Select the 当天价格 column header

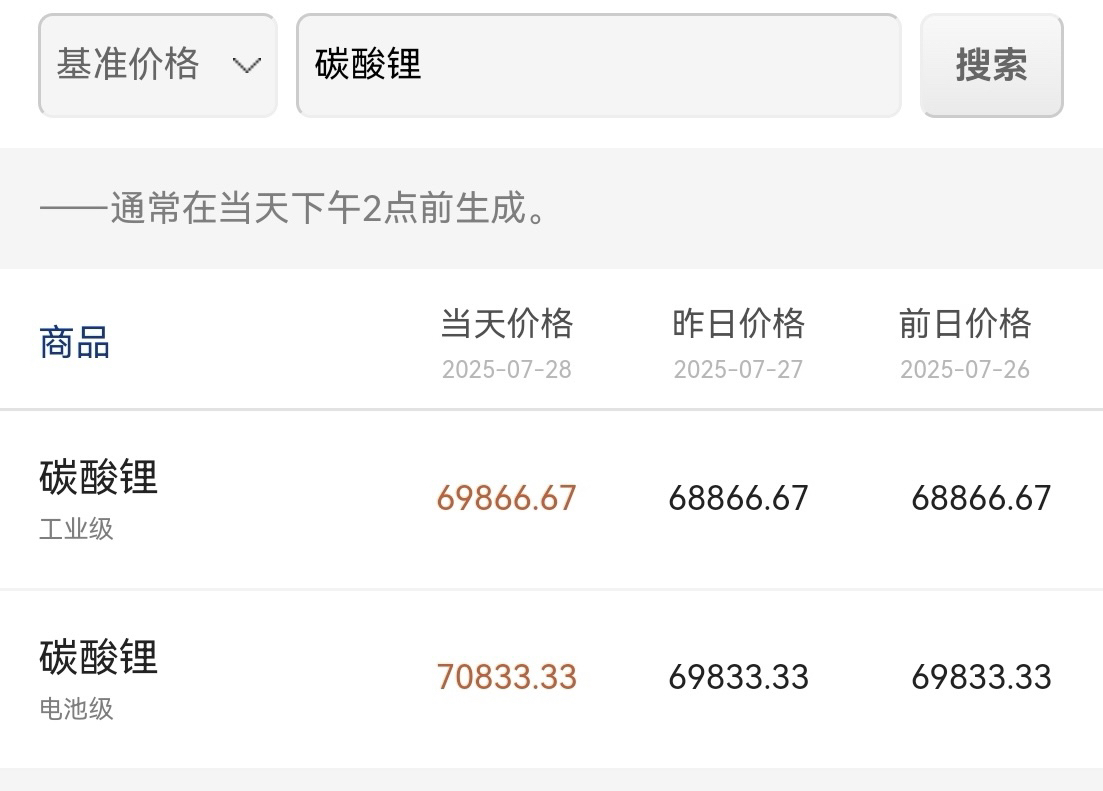506,324
